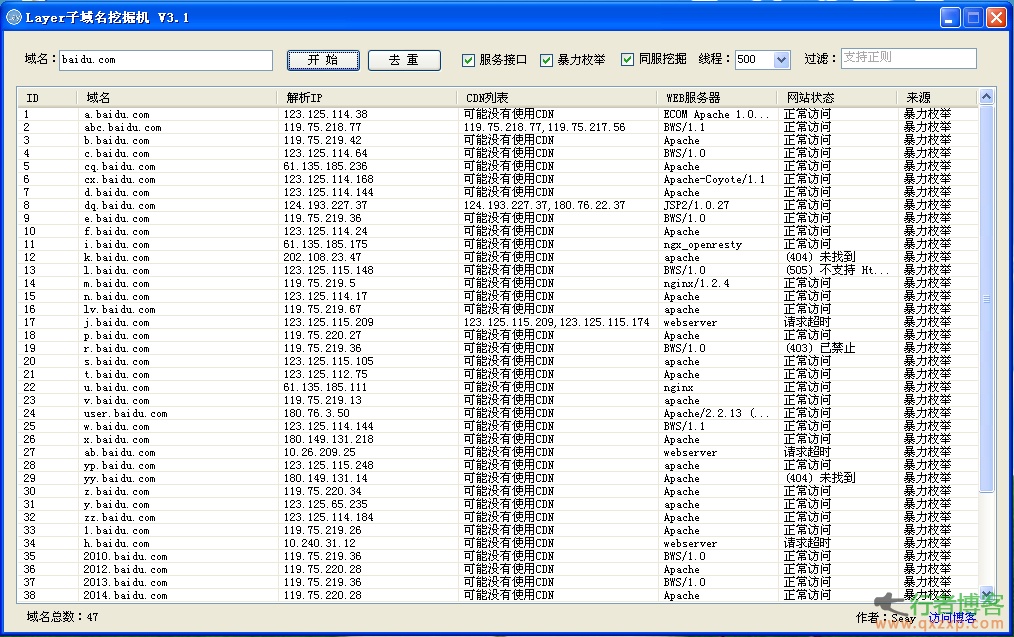Click the 域名总数：47 status text
1014x637 pixels.
[62, 617]
